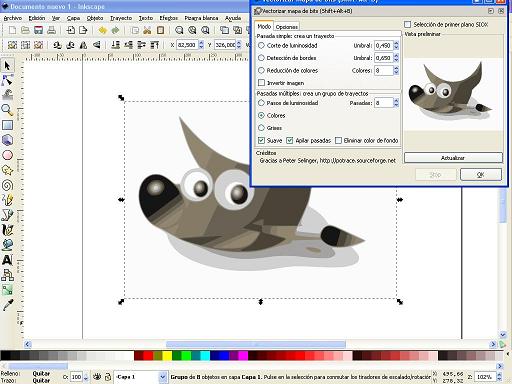512x384 pixels.
Task: Open the Efectos menu
Action: [x=168, y=18]
